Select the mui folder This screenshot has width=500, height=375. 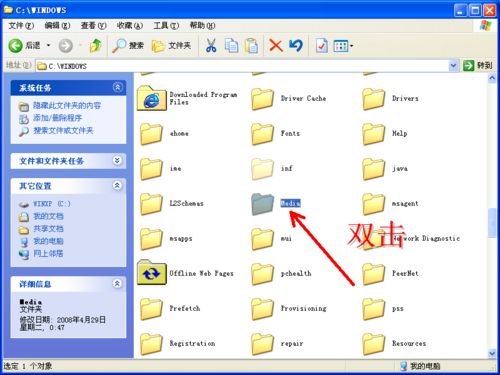272,239
